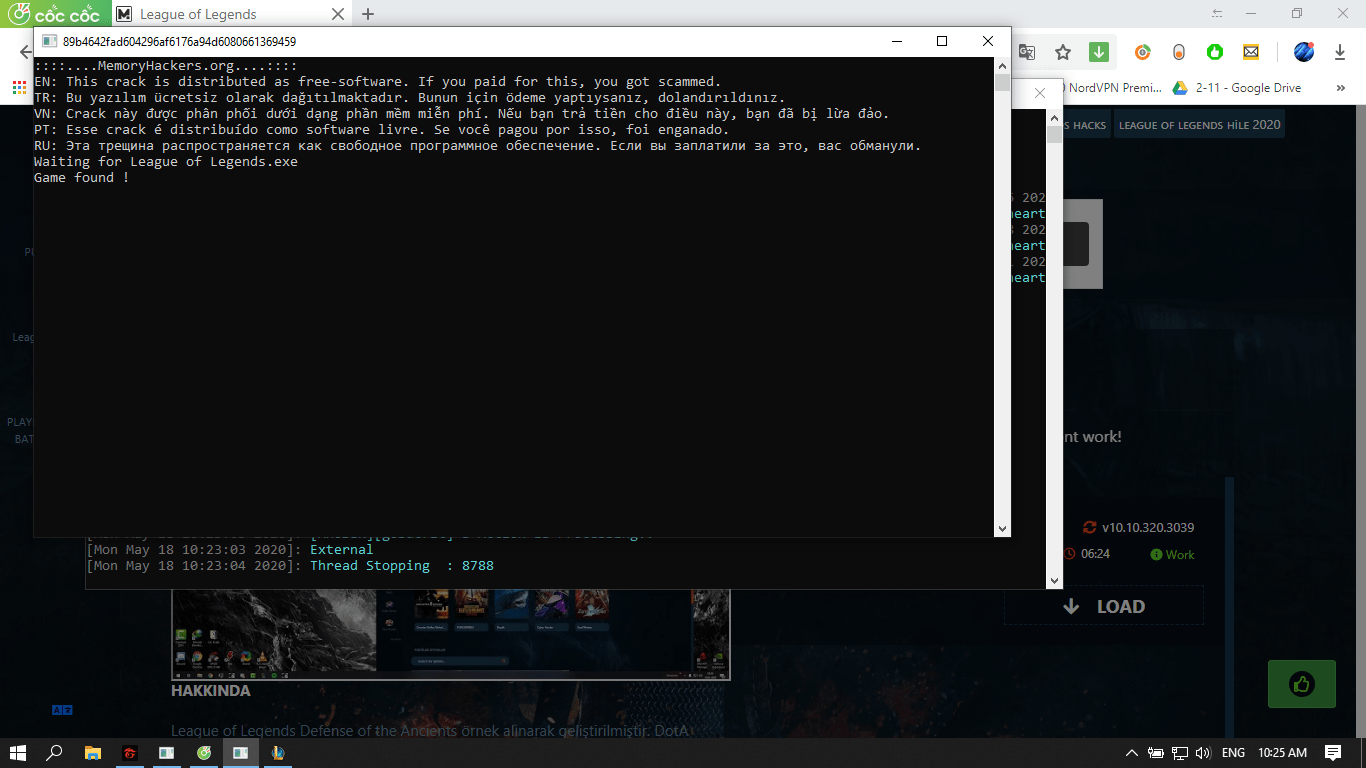
Task: Show hidden system tray icons
Action: 1132,753
